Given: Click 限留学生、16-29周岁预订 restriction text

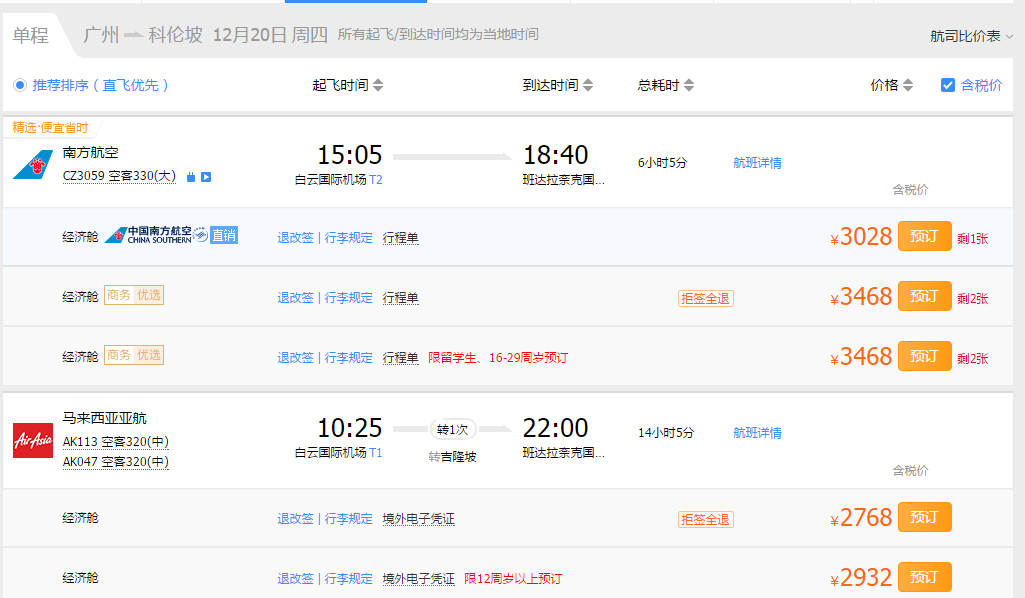Looking at the screenshot, I should click(x=498, y=358).
